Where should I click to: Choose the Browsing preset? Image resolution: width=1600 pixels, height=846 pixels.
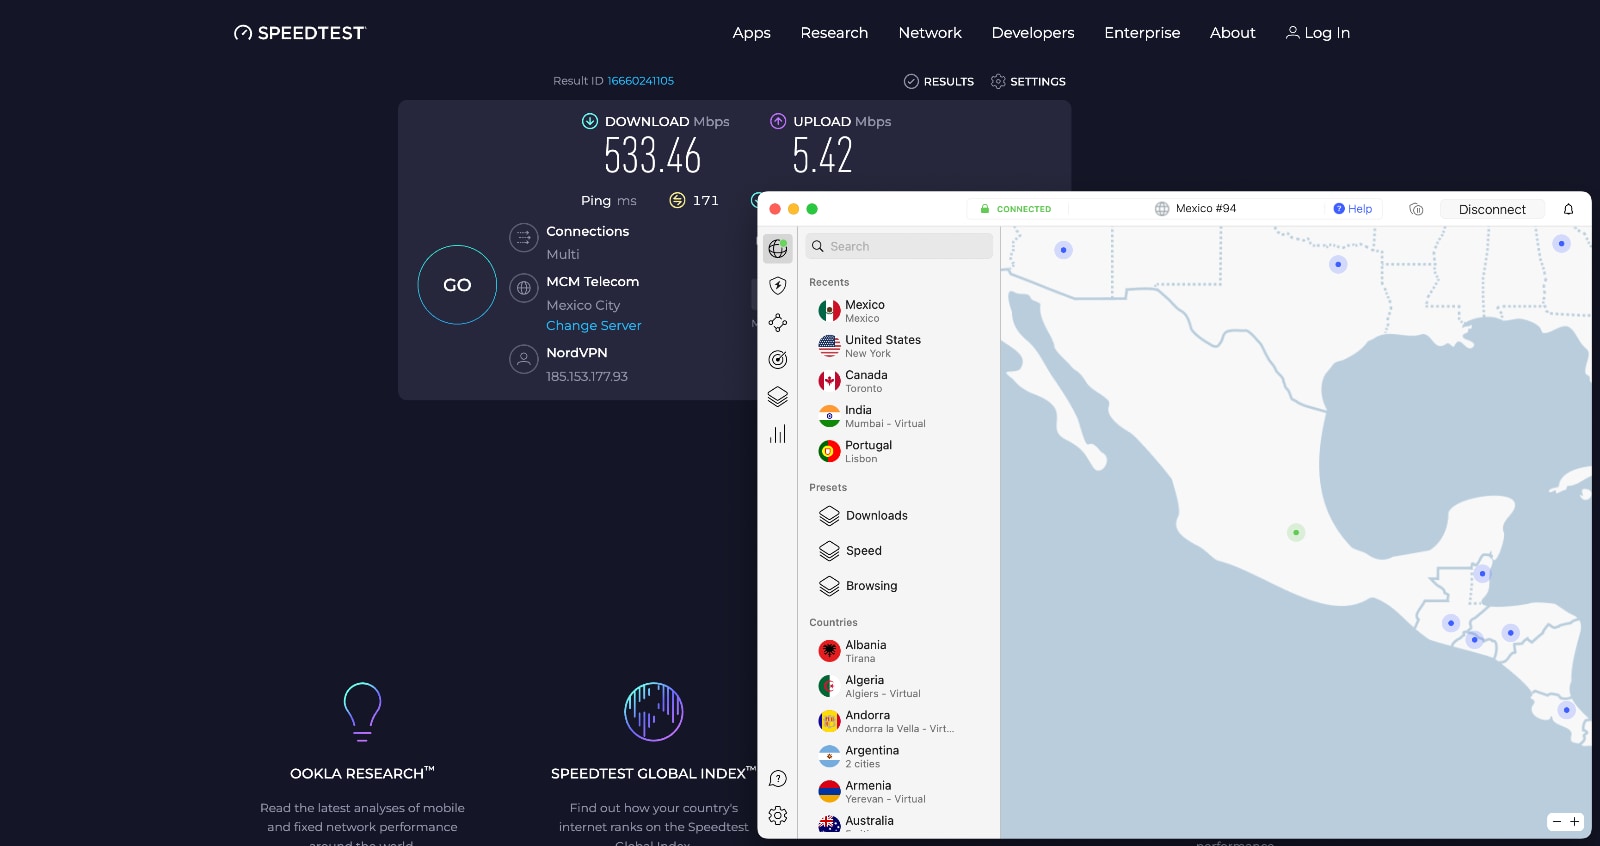(x=898, y=586)
